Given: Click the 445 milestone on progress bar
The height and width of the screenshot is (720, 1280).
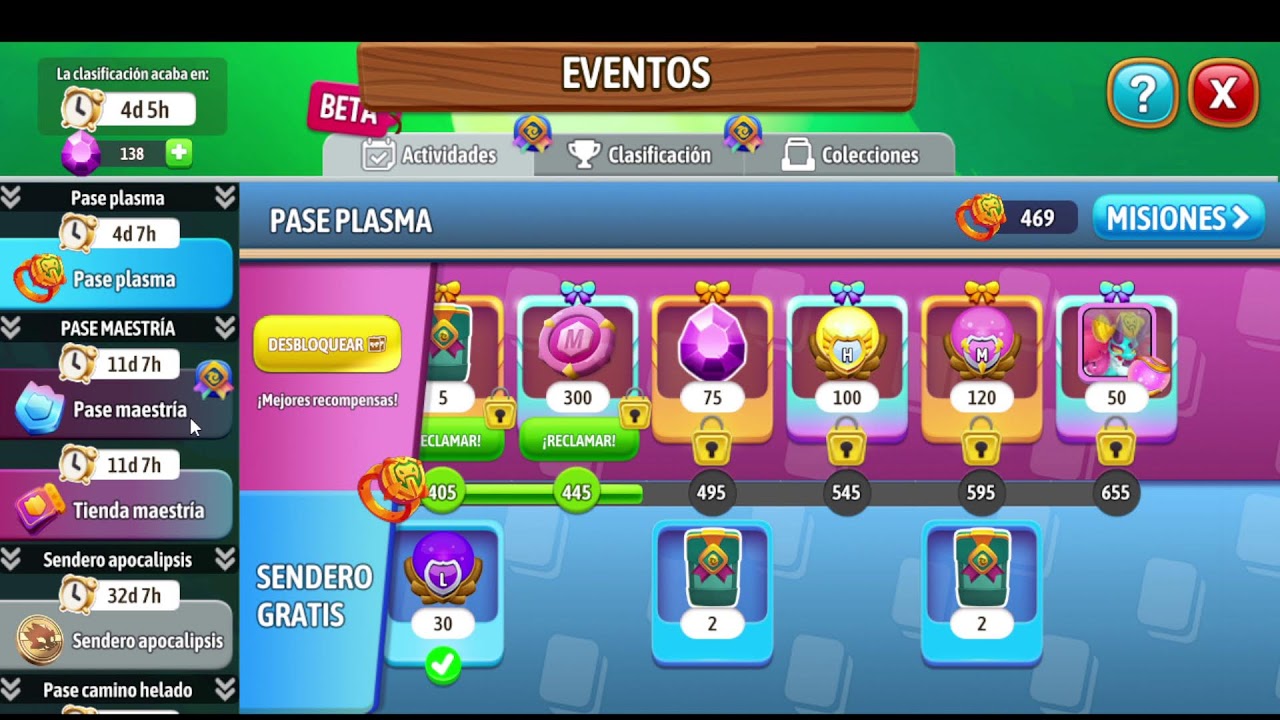Looking at the screenshot, I should point(576,492).
